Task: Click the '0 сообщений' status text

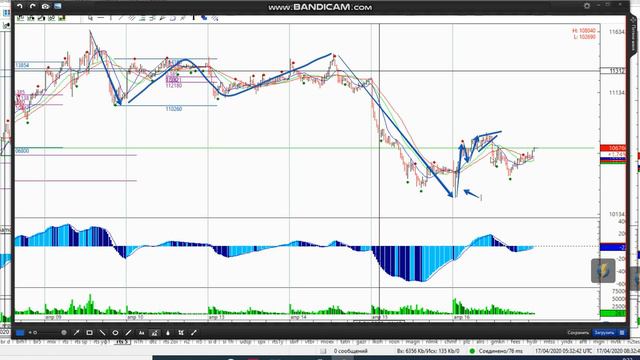Action: [x=350, y=351]
